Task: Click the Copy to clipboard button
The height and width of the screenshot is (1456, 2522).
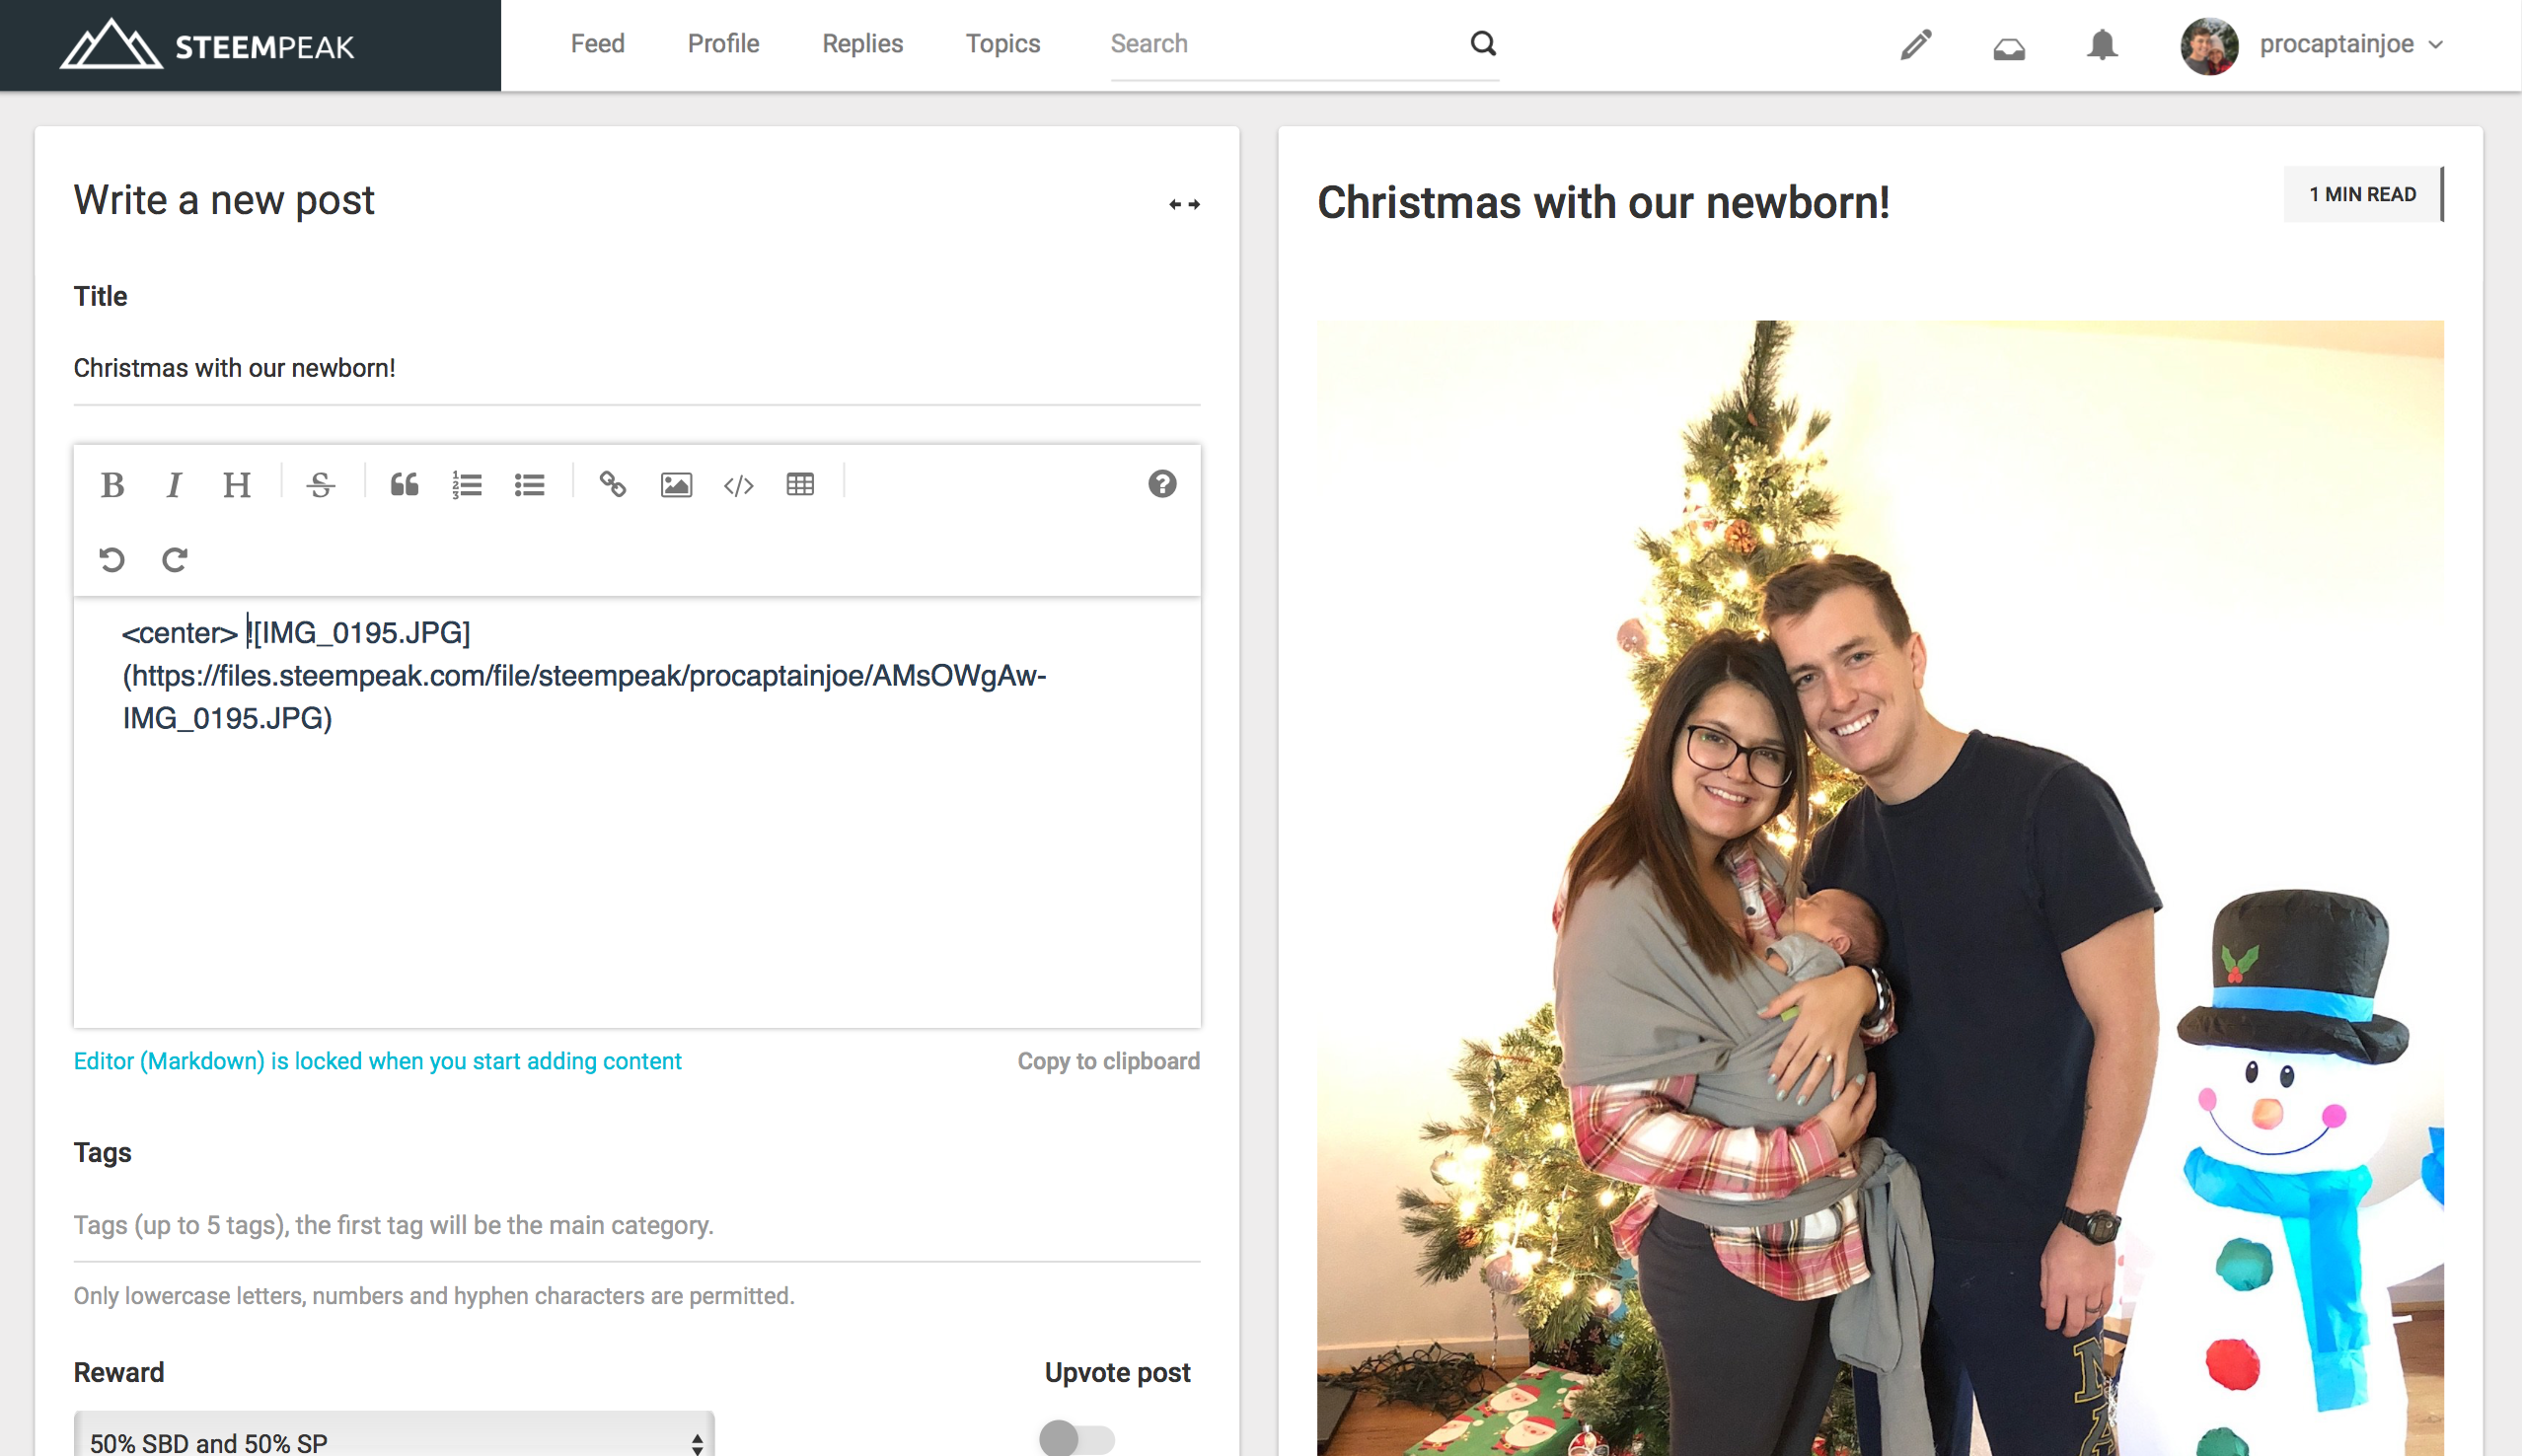Action: pyautogui.click(x=1111, y=1060)
